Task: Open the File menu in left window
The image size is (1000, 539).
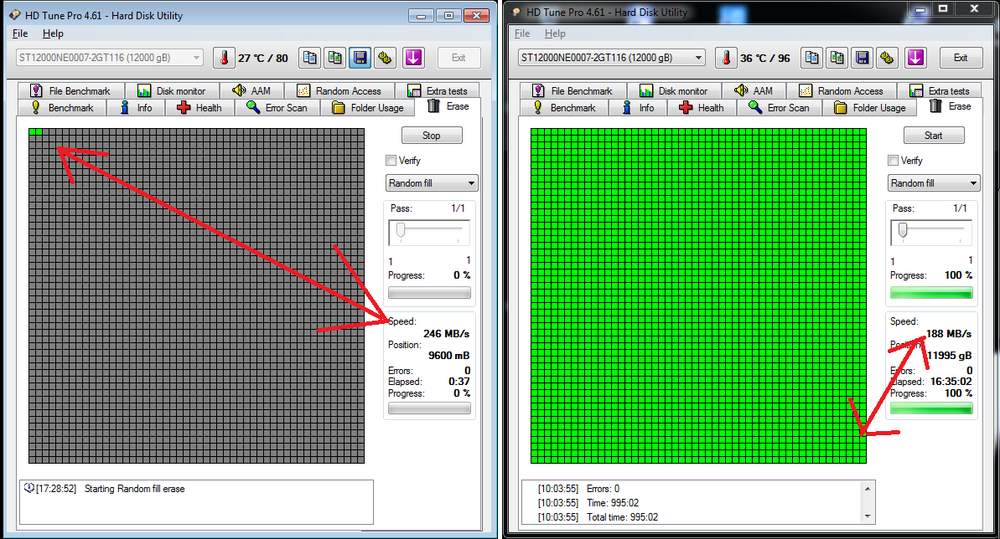Action: coord(20,33)
